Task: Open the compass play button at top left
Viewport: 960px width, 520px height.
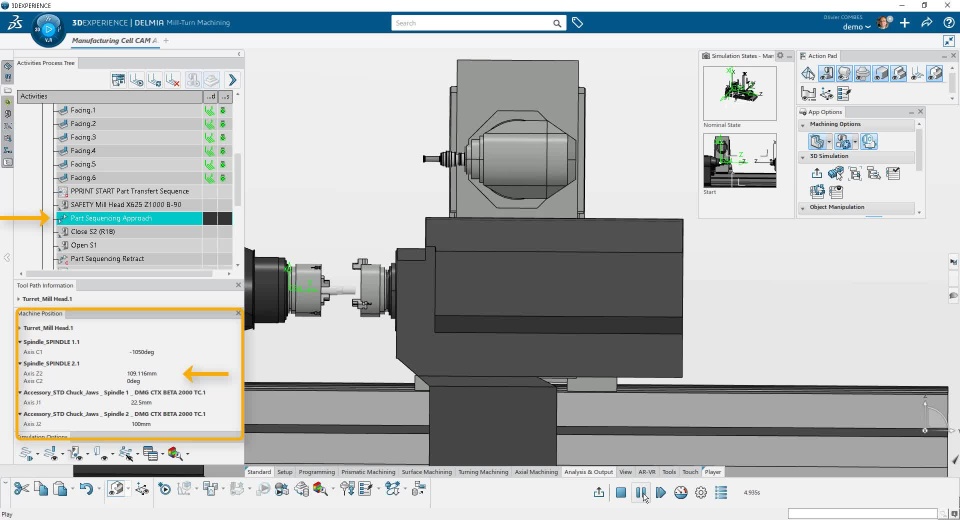Action: tap(48, 29)
